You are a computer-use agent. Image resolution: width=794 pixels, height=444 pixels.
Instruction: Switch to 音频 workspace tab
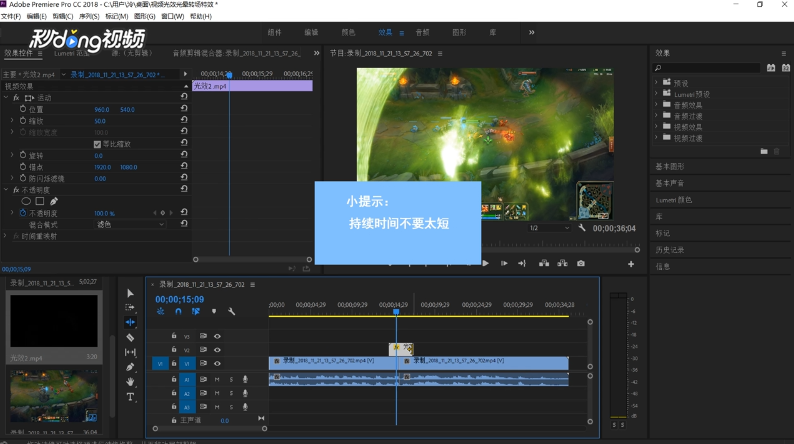click(x=422, y=32)
